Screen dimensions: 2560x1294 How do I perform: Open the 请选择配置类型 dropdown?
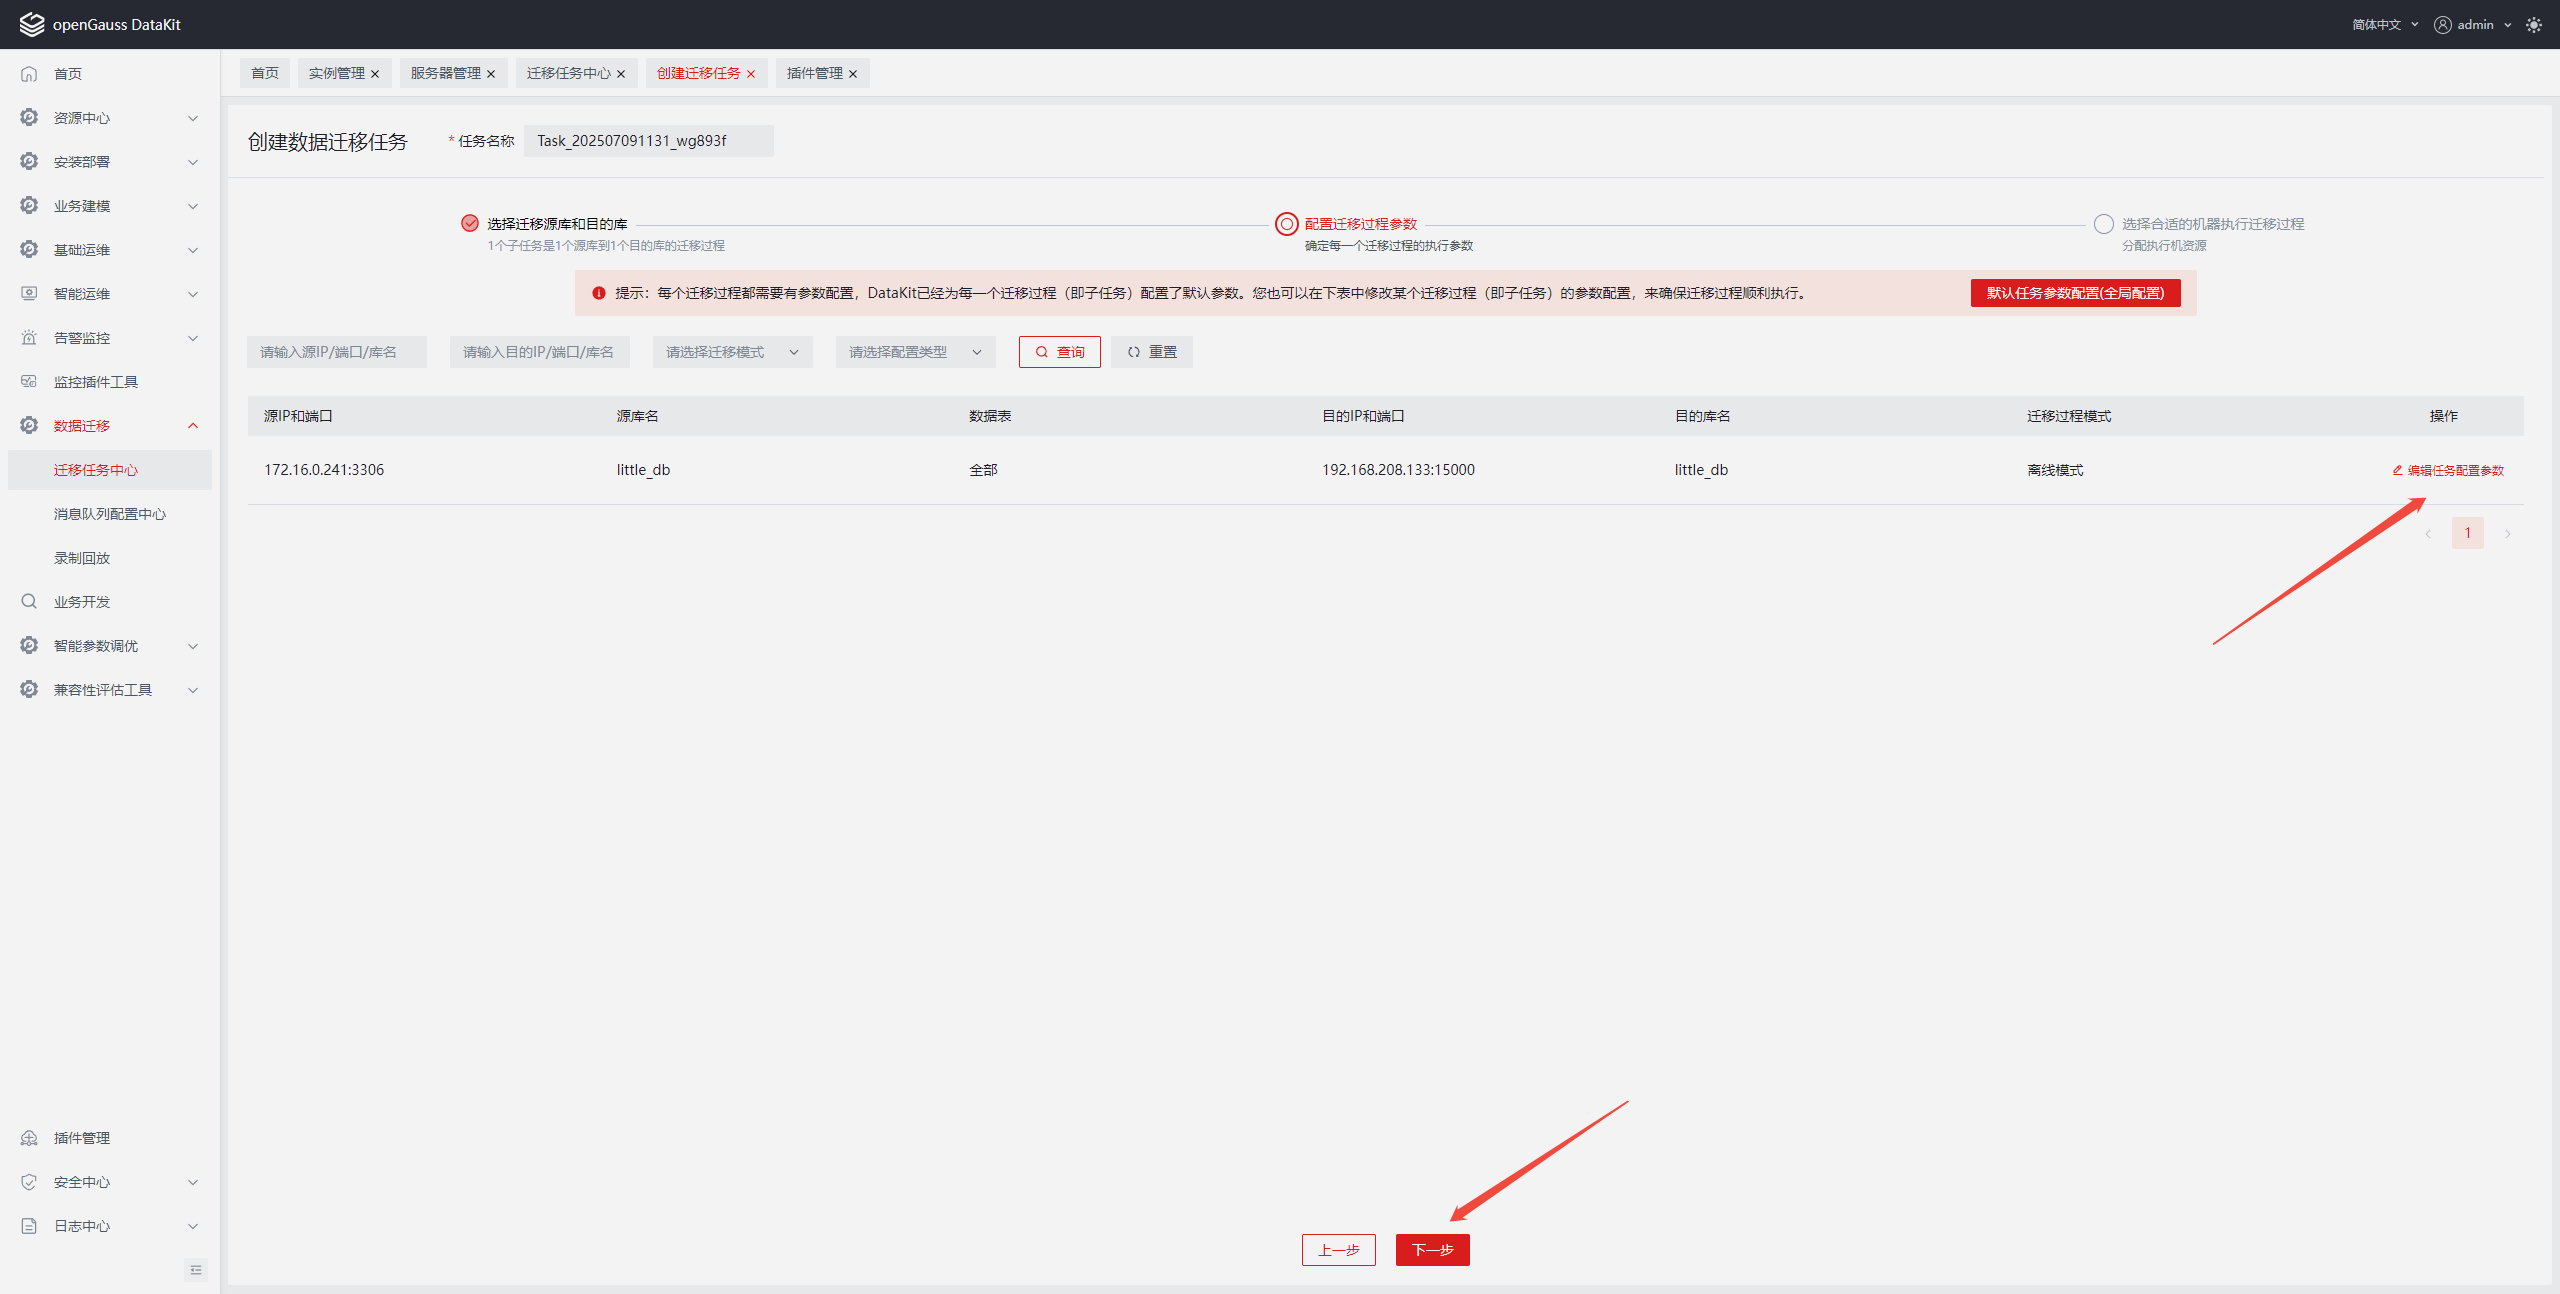[915, 352]
